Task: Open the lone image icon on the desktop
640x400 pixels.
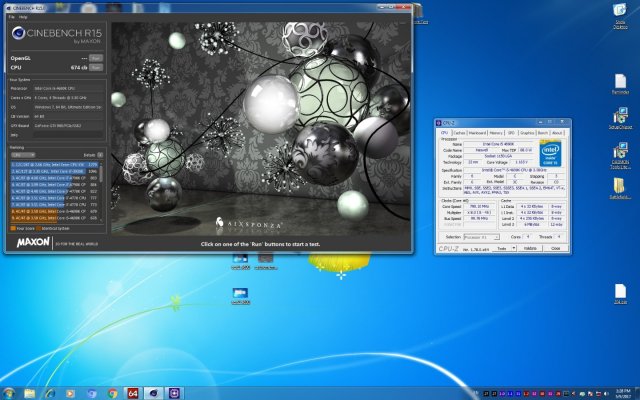Action: (240, 296)
